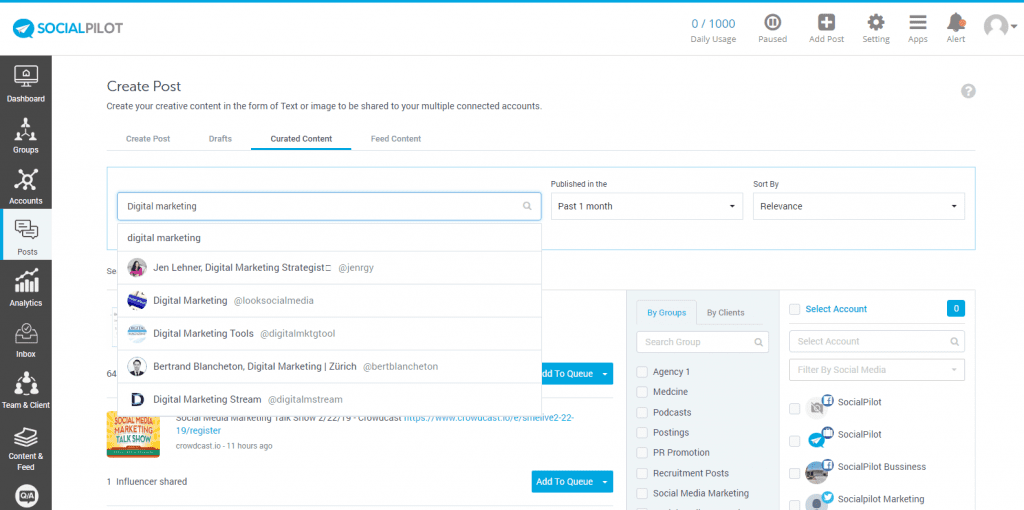
Task: Select the By Clients tab
Action: coord(726,313)
